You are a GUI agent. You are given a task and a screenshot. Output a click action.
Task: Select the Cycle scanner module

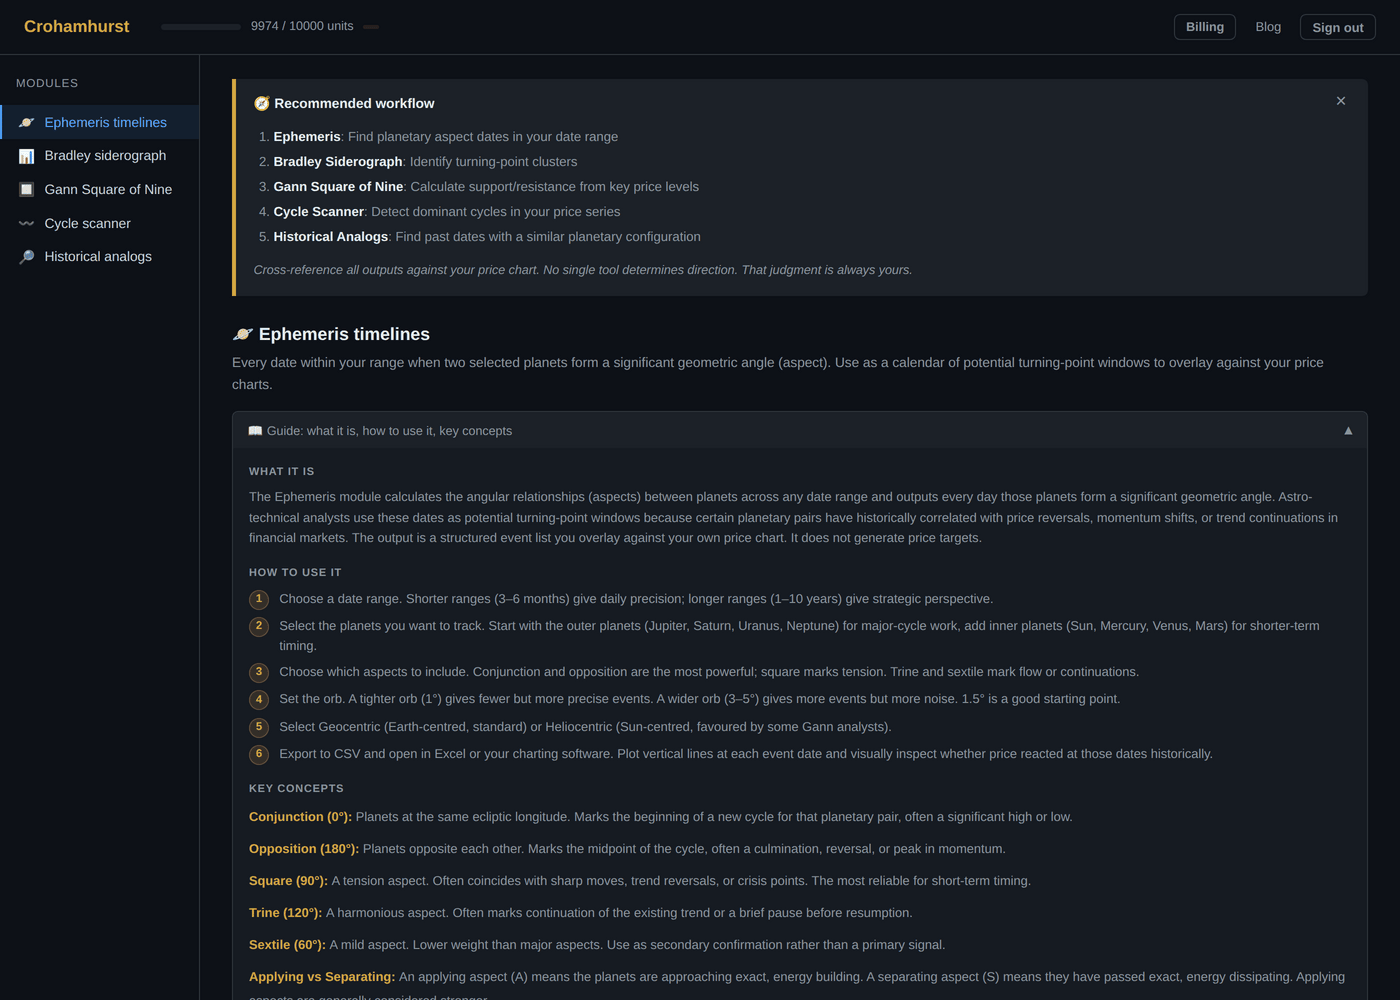[x=100, y=223]
